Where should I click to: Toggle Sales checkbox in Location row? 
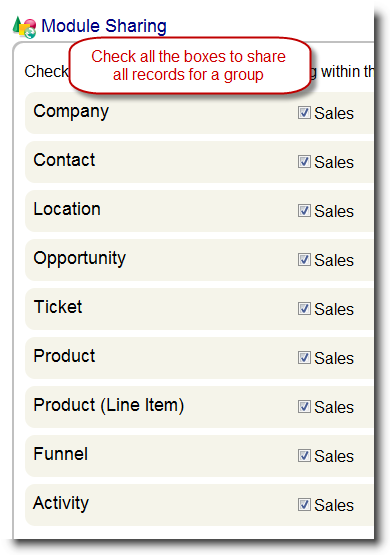point(304,210)
